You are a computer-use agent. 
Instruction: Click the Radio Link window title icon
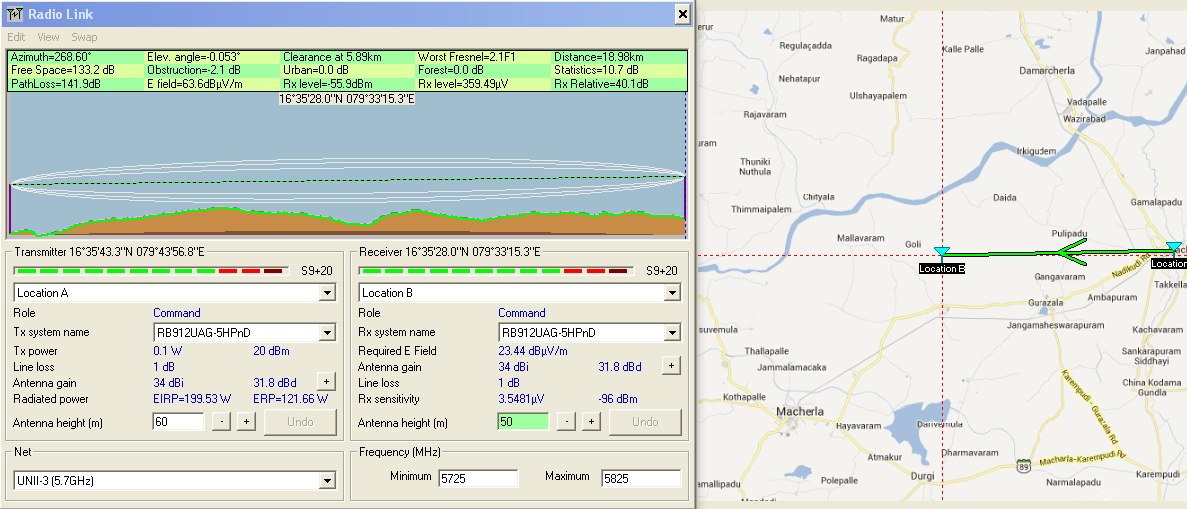click(x=15, y=14)
